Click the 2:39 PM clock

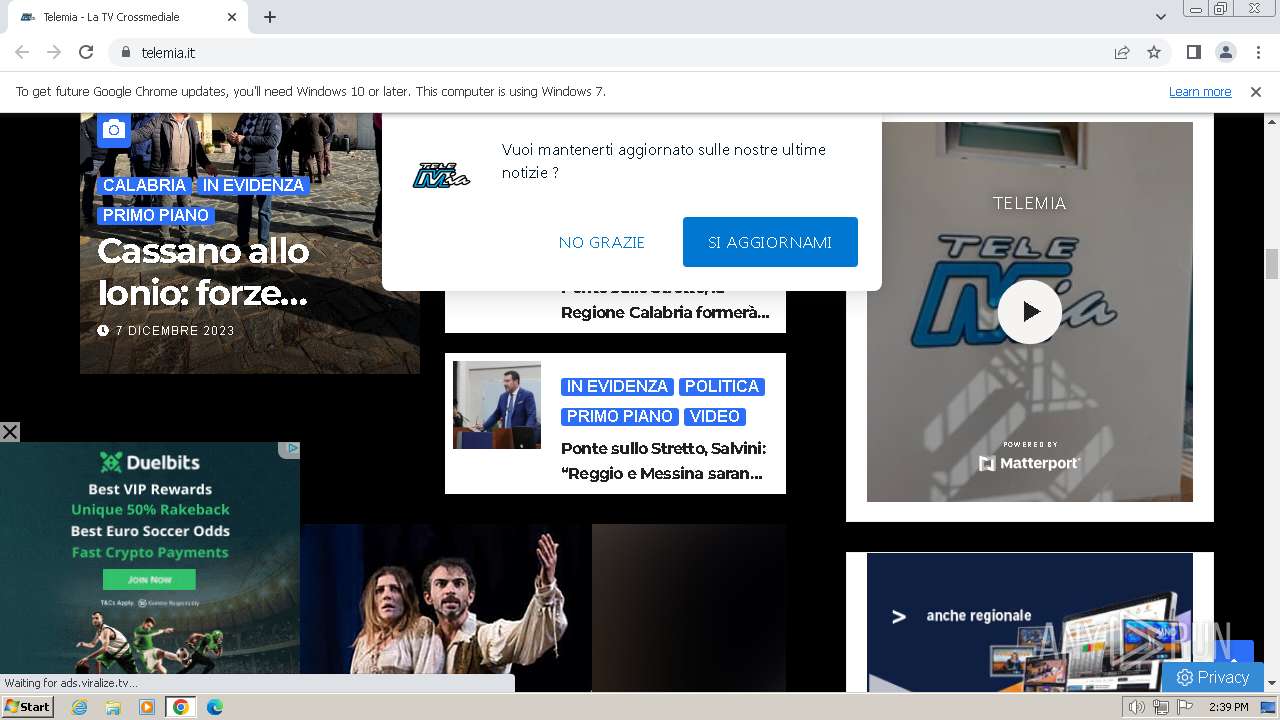(x=1229, y=707)
